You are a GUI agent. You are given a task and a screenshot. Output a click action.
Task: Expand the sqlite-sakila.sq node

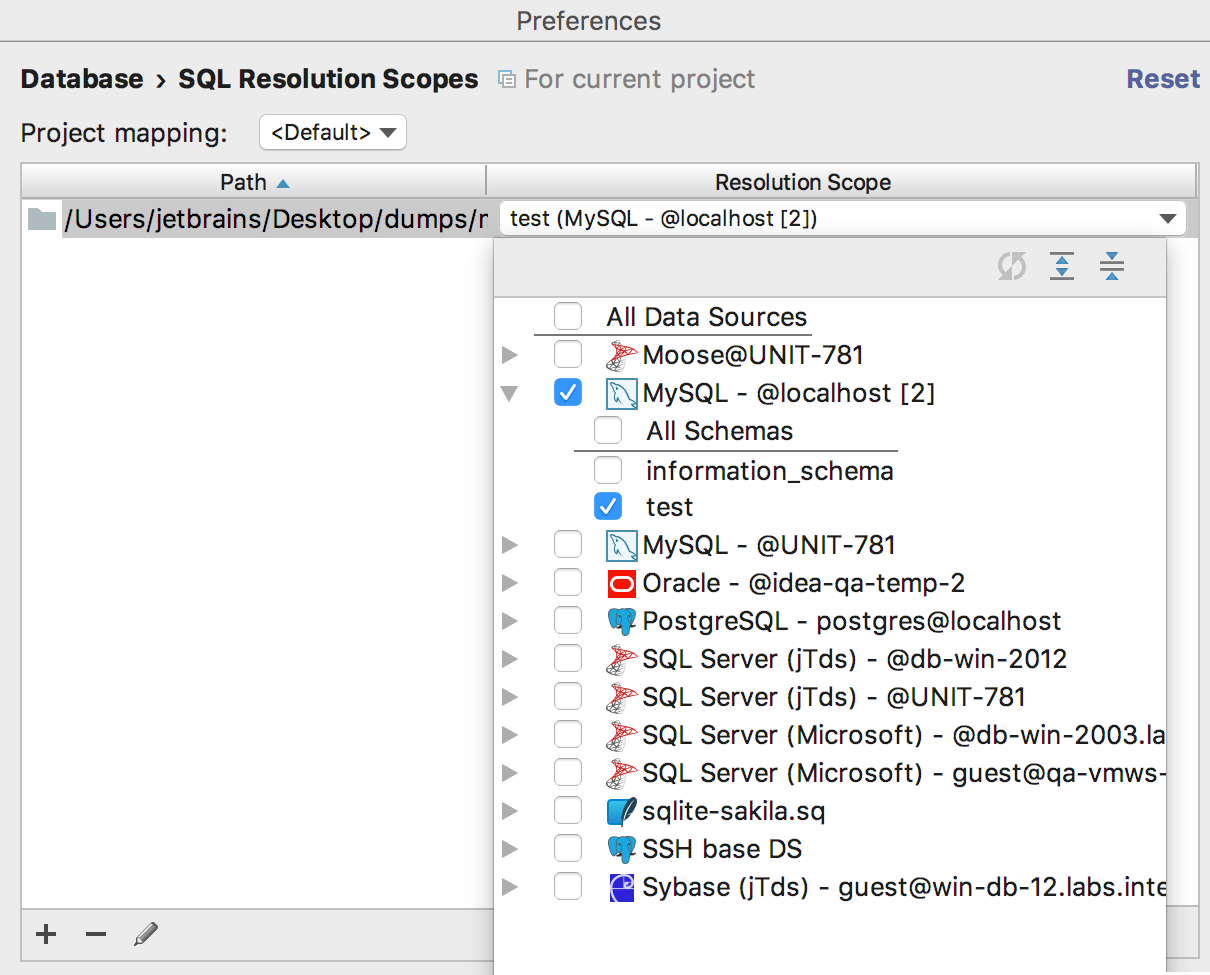pos(510,811)
